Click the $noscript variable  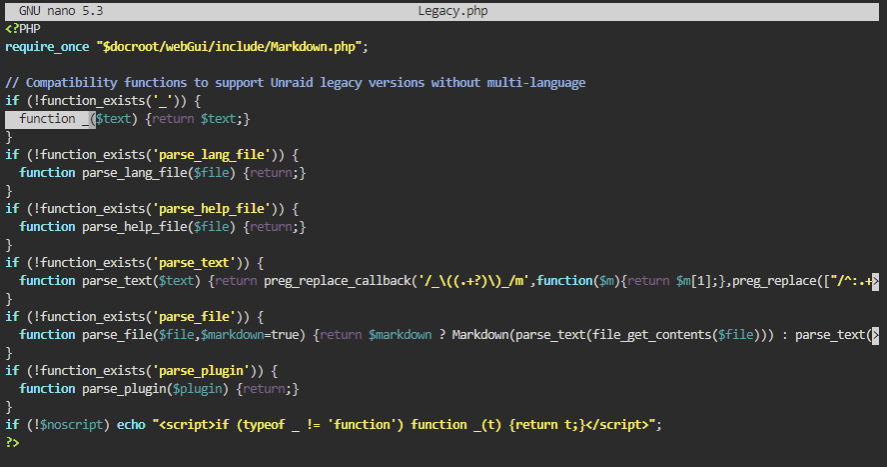tap(71, 425)
